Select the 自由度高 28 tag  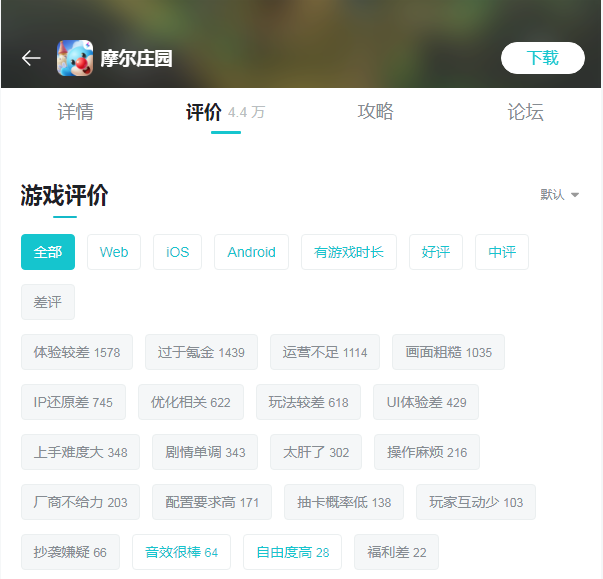[292, 552]
